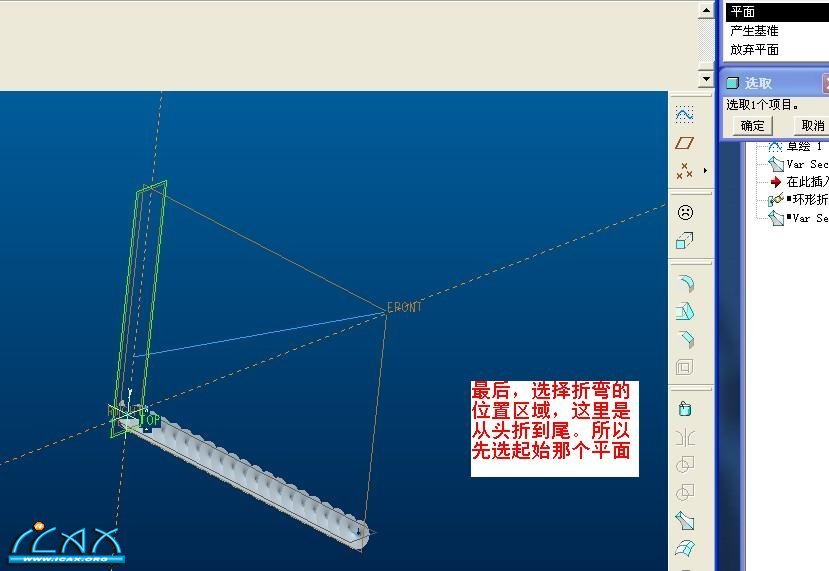Click the Trim tool icon below Merge

point(685,493)
